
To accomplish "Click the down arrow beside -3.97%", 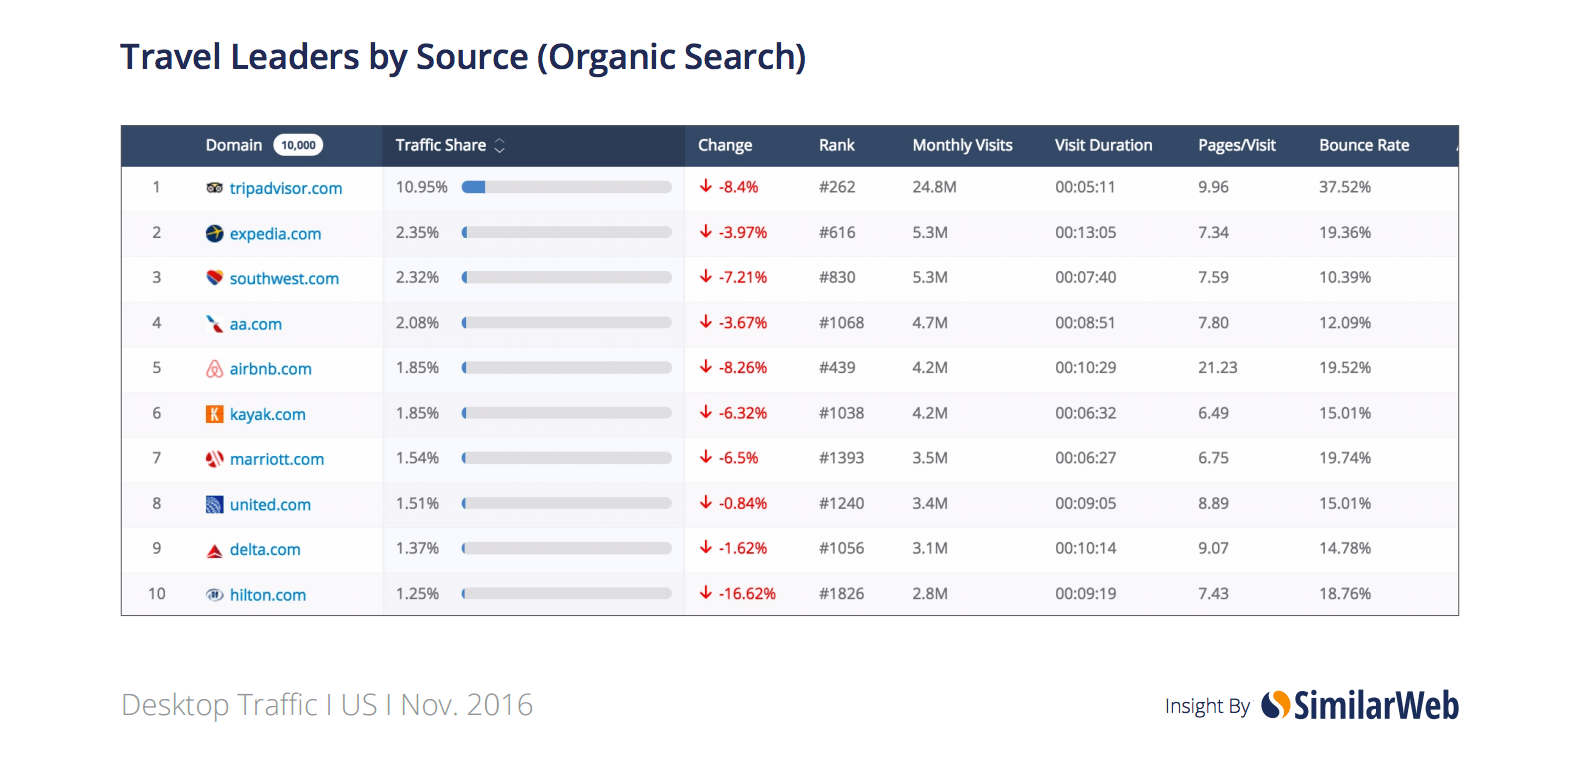I will (x=706, y=231).
